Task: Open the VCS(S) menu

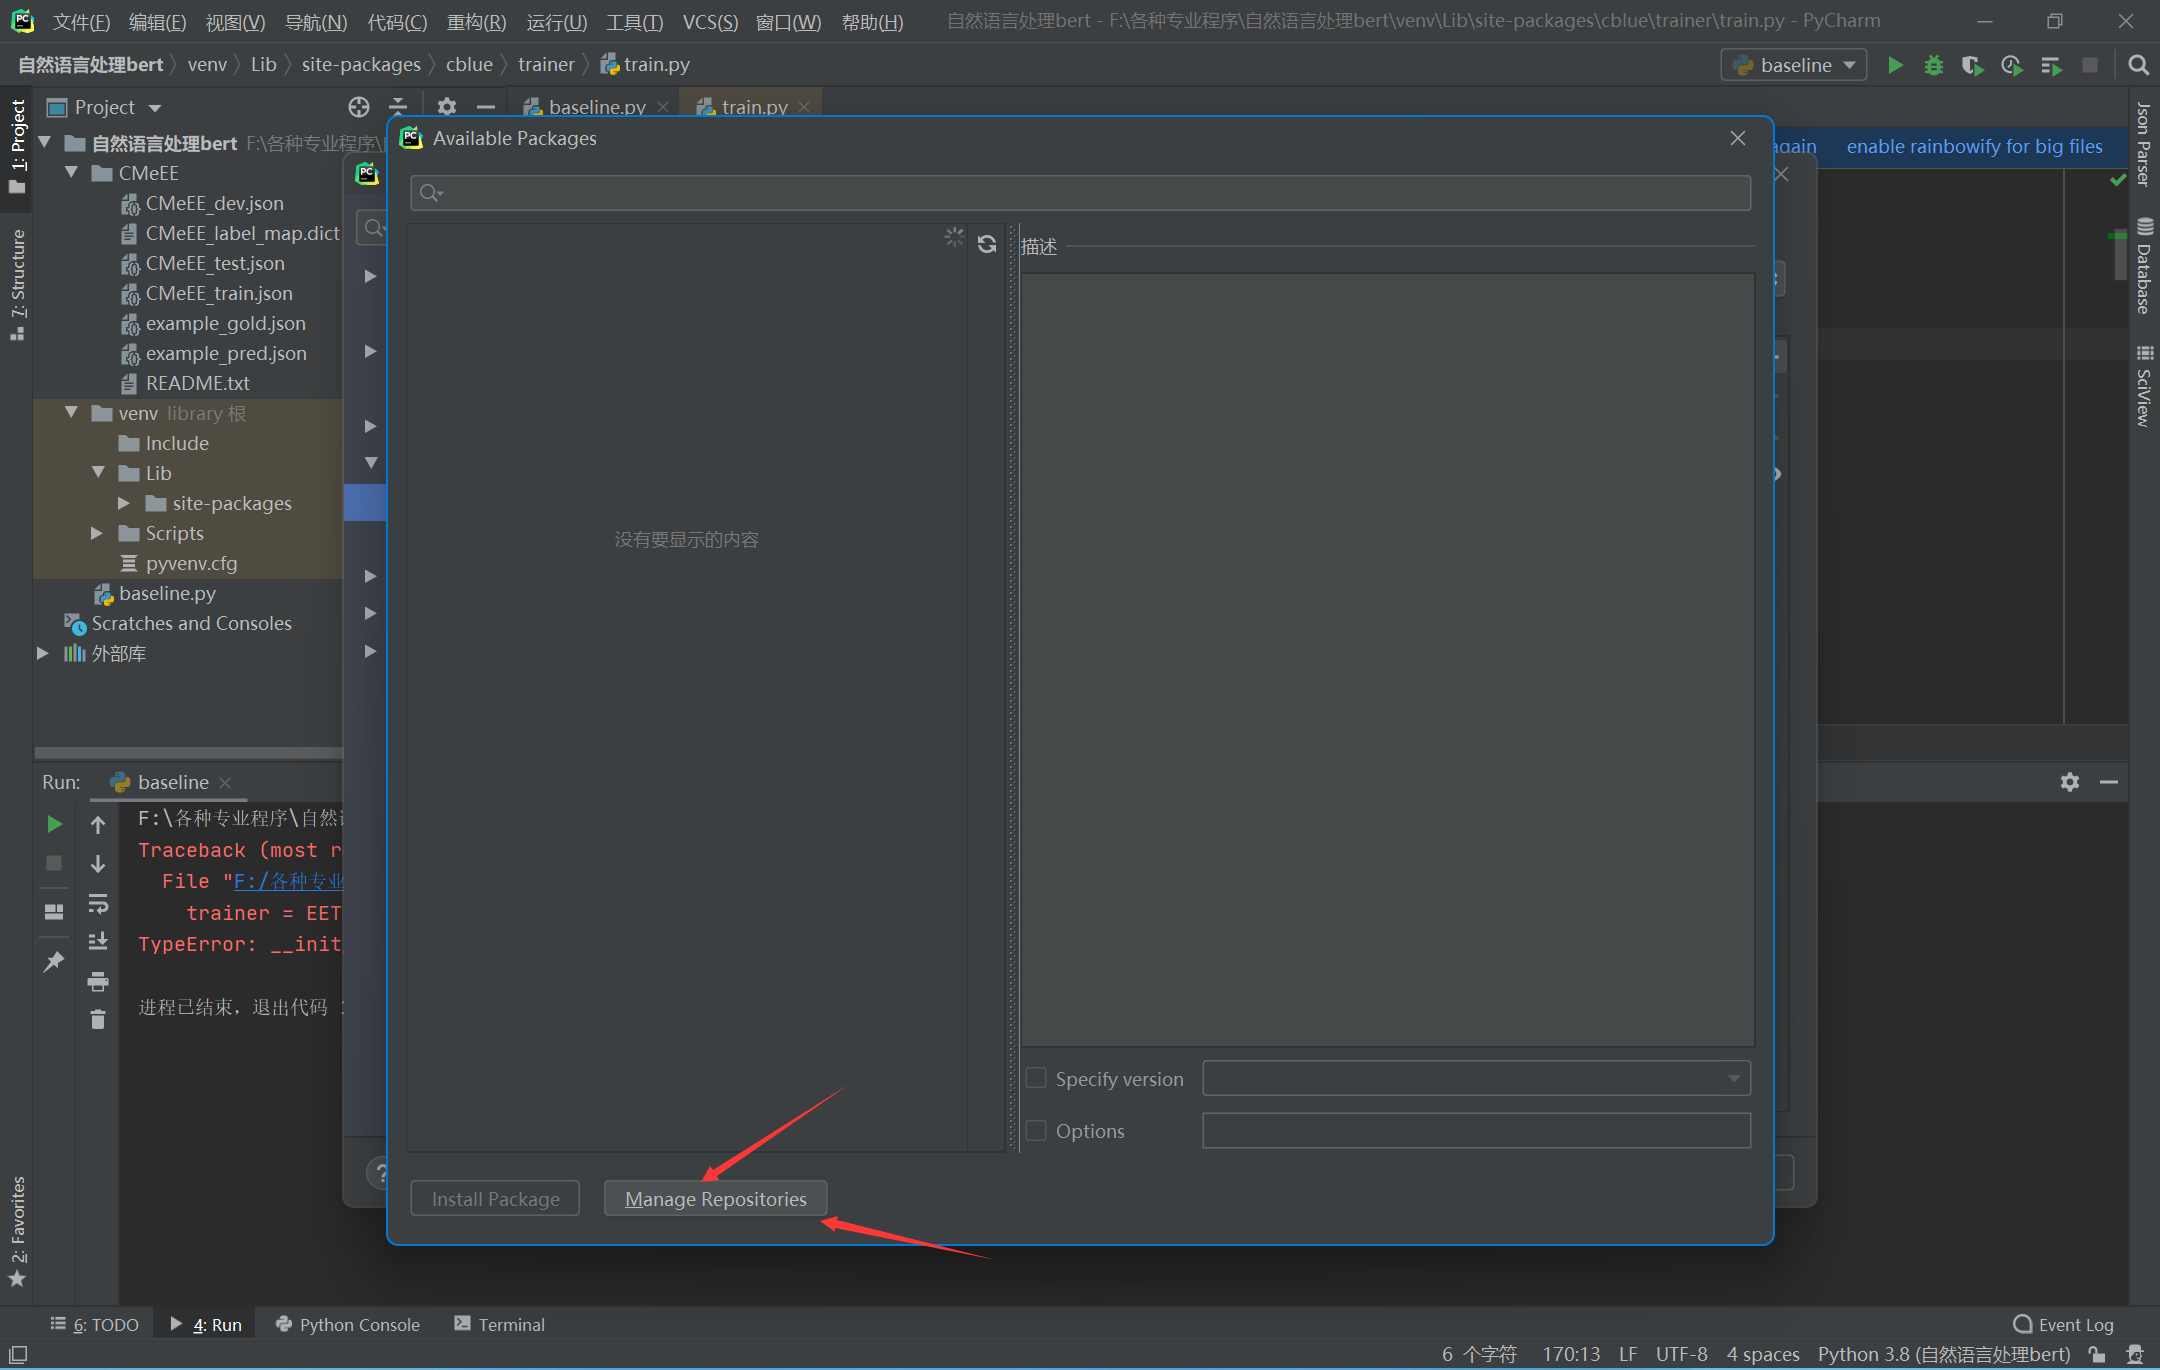Action: 710,21
